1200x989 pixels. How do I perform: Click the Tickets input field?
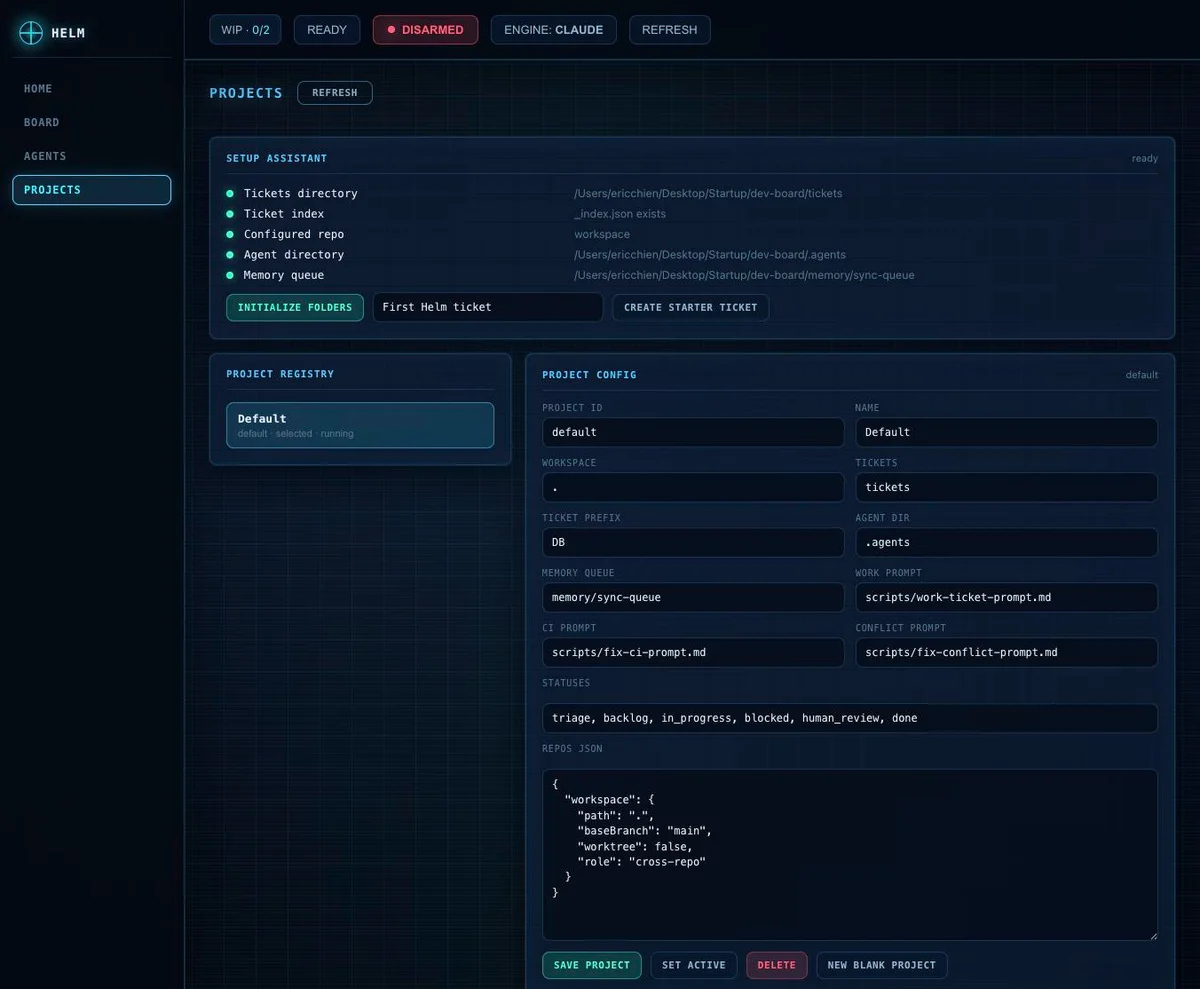tap(1006, 487)
